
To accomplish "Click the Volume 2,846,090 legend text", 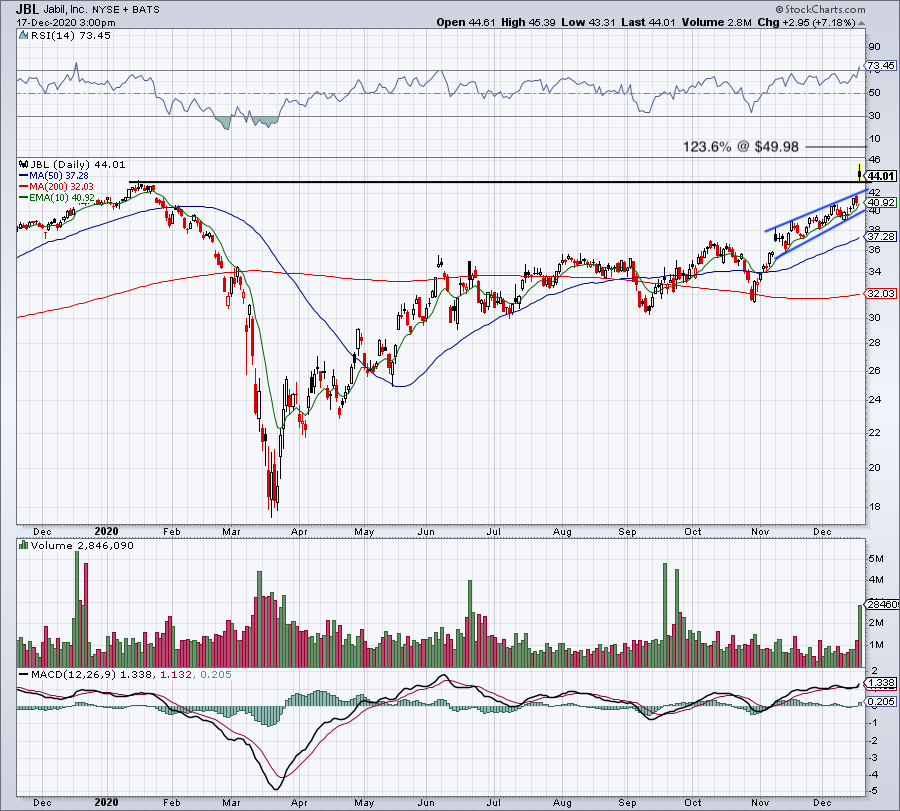I will click(82, 545).
